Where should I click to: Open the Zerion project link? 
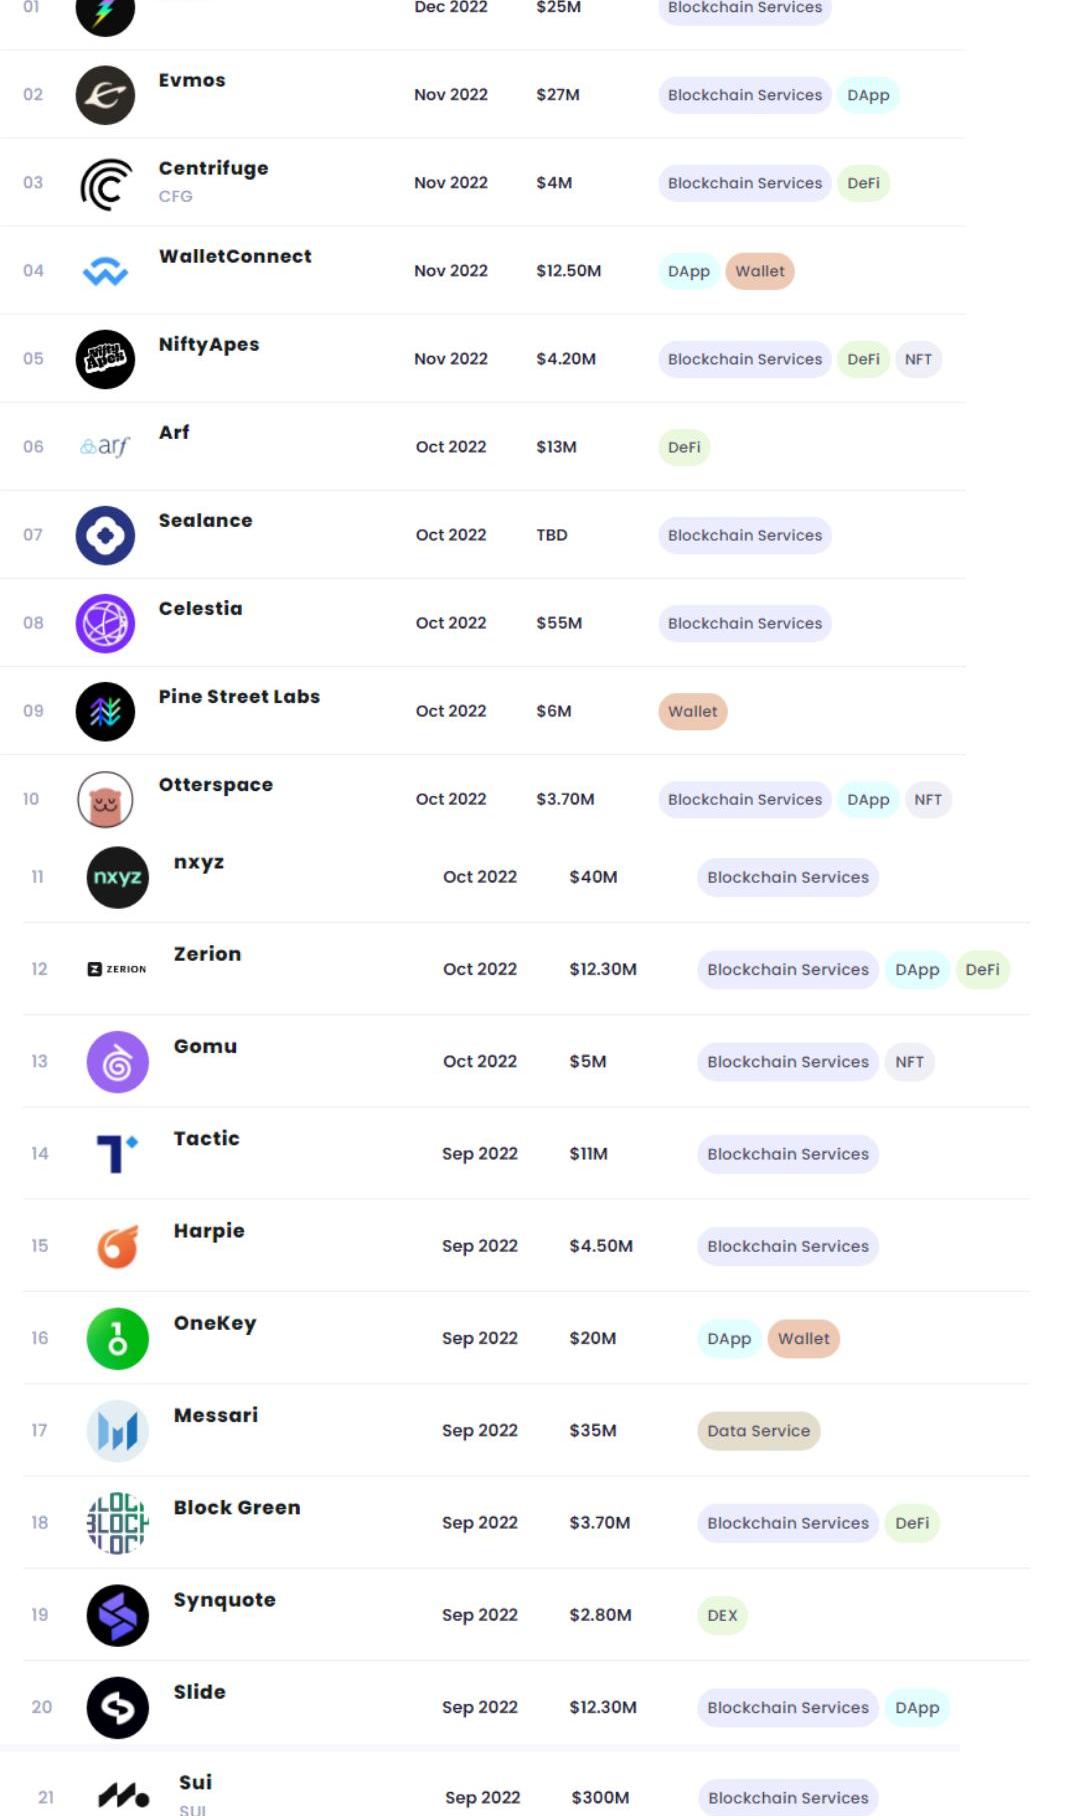click(207, 954)
